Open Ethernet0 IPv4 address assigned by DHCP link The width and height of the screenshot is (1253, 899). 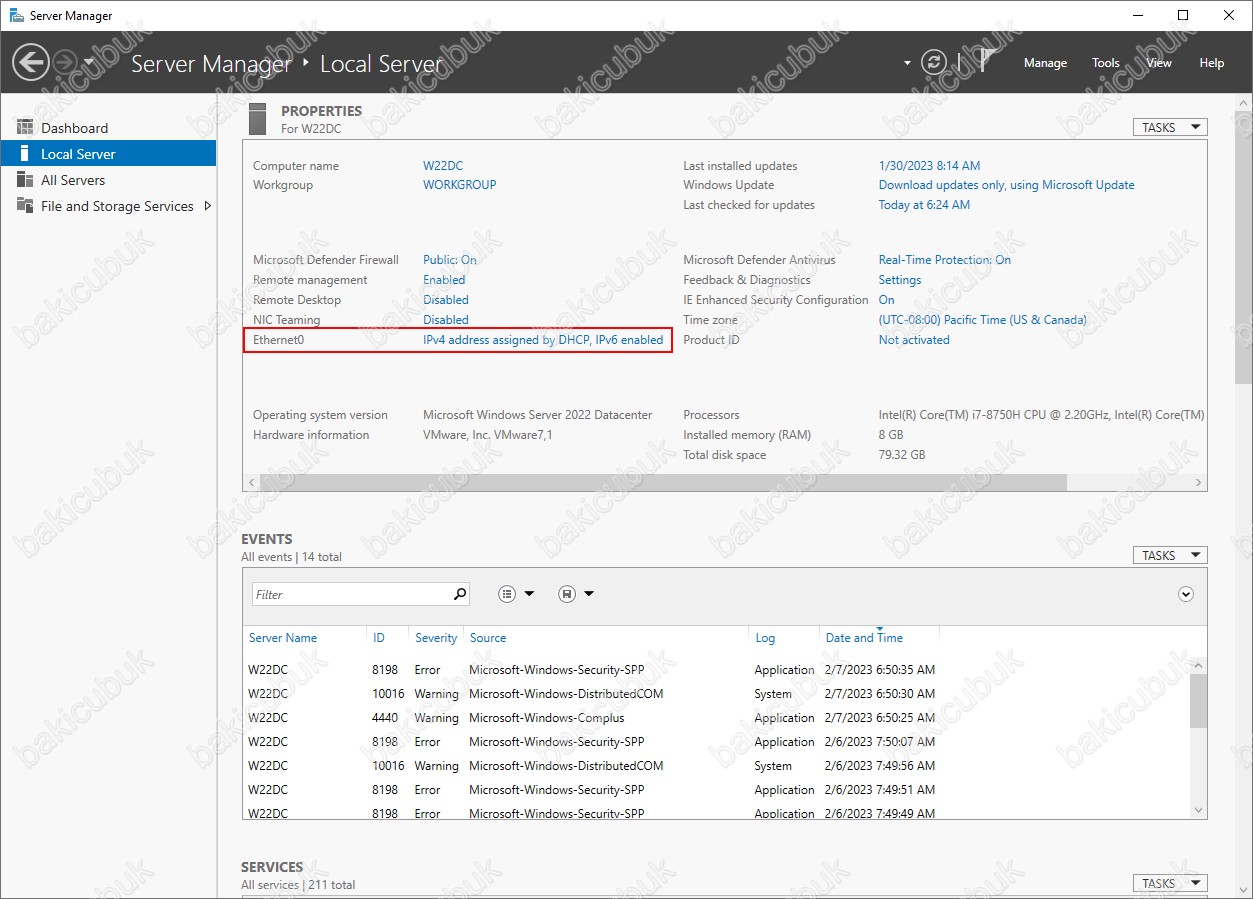pos(543,340)
